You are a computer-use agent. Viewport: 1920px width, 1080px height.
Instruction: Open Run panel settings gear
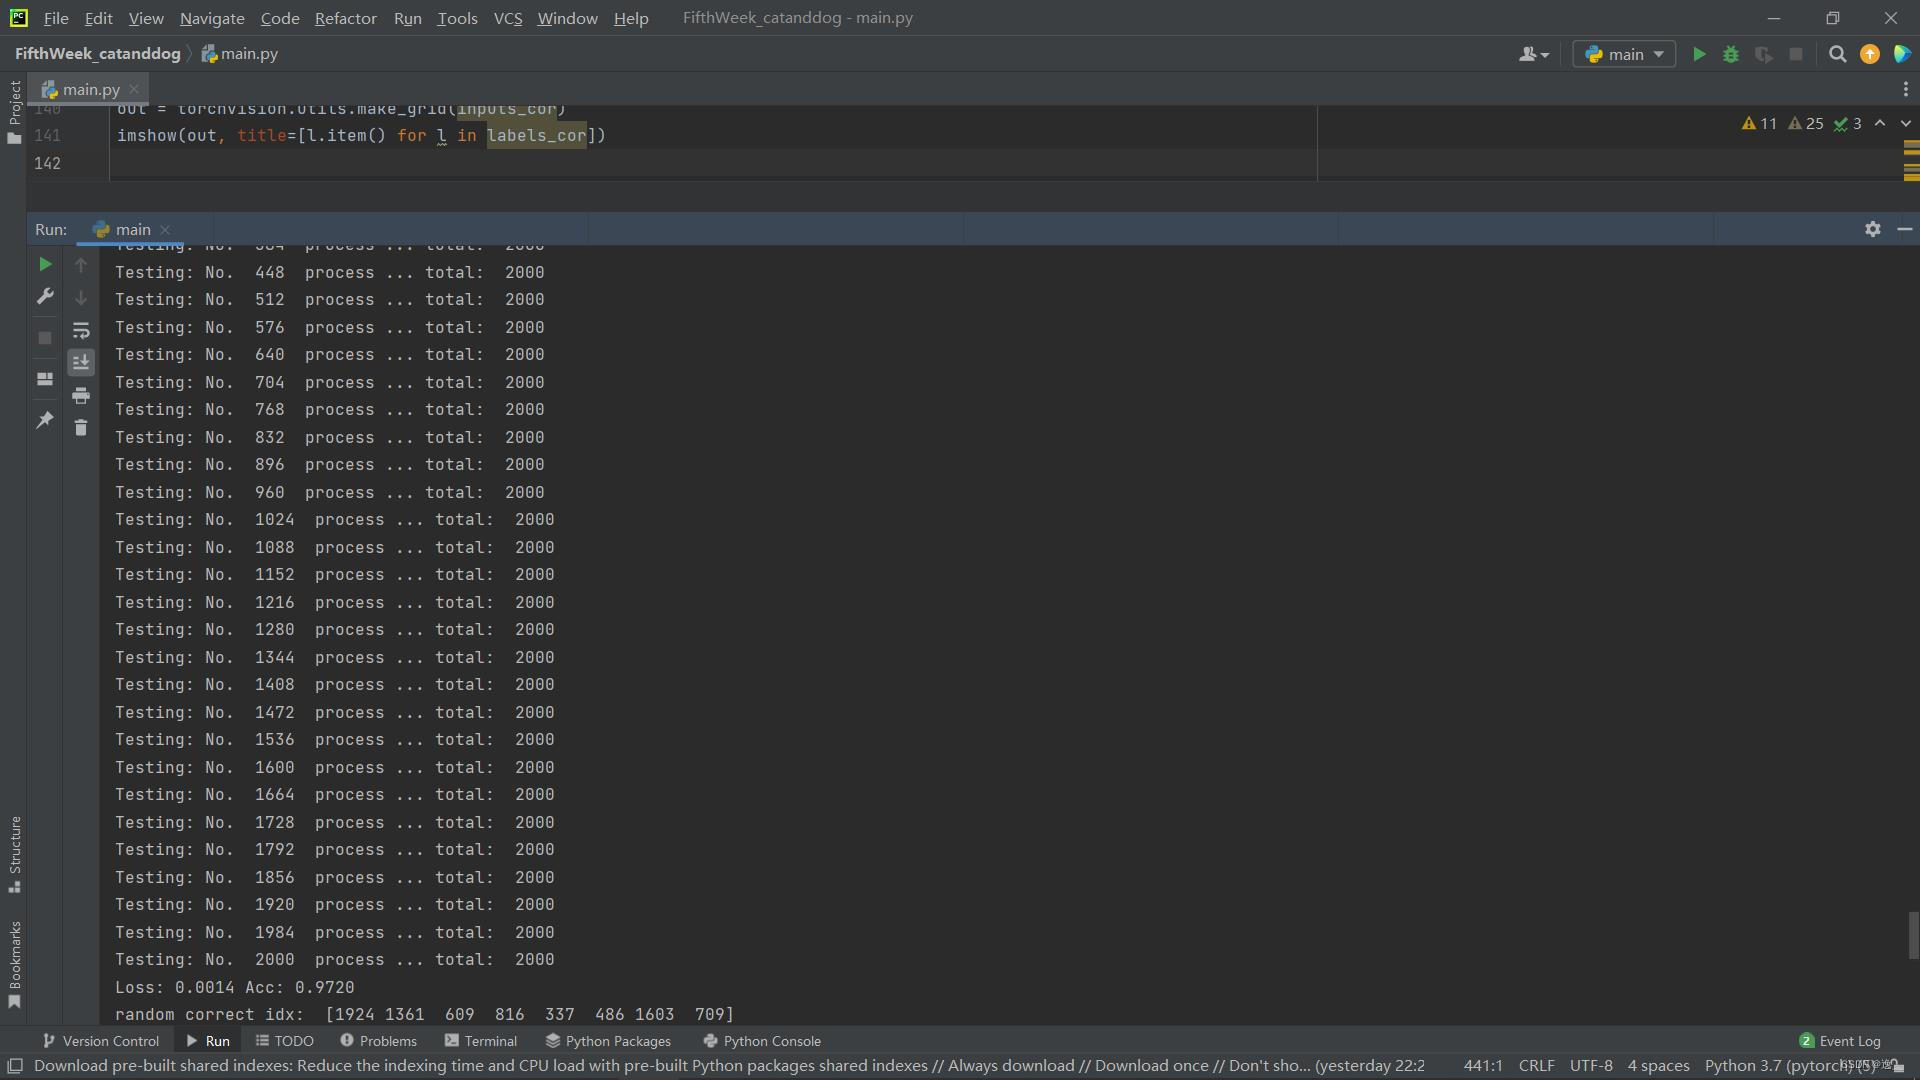pyautogui.click(x=1872, y=229)
